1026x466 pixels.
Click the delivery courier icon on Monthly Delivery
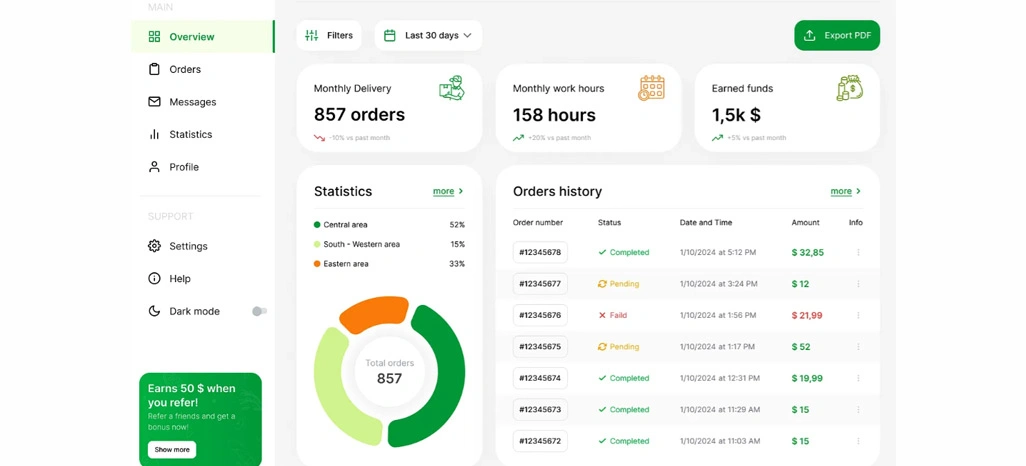(452, 88)
